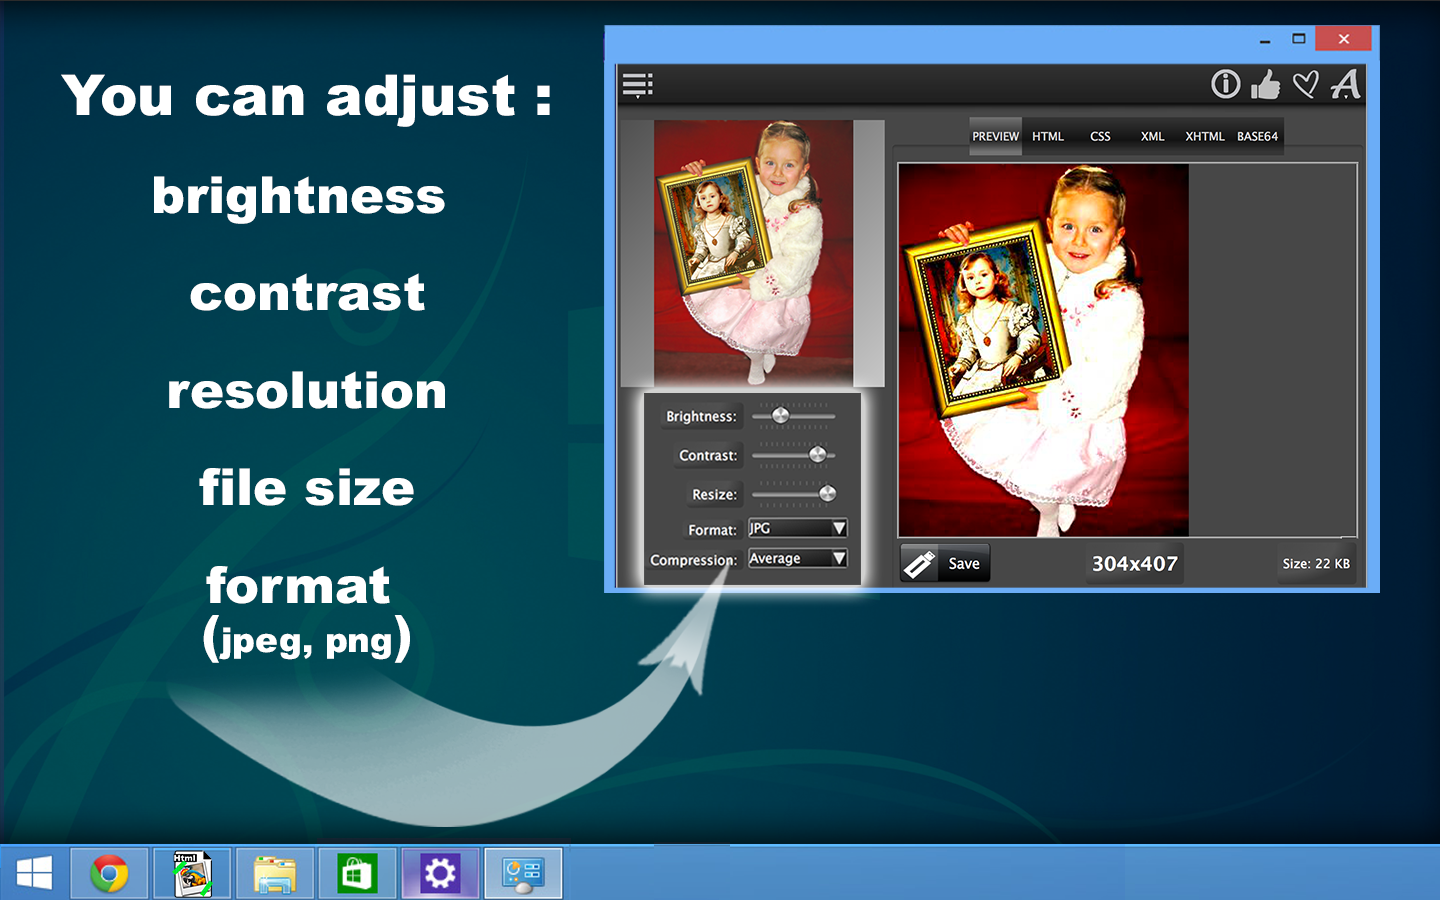Open Windows Store from the taskbar
This screenshot has height=900, width=1440.
pyautogui.click(x=357, y=874)
